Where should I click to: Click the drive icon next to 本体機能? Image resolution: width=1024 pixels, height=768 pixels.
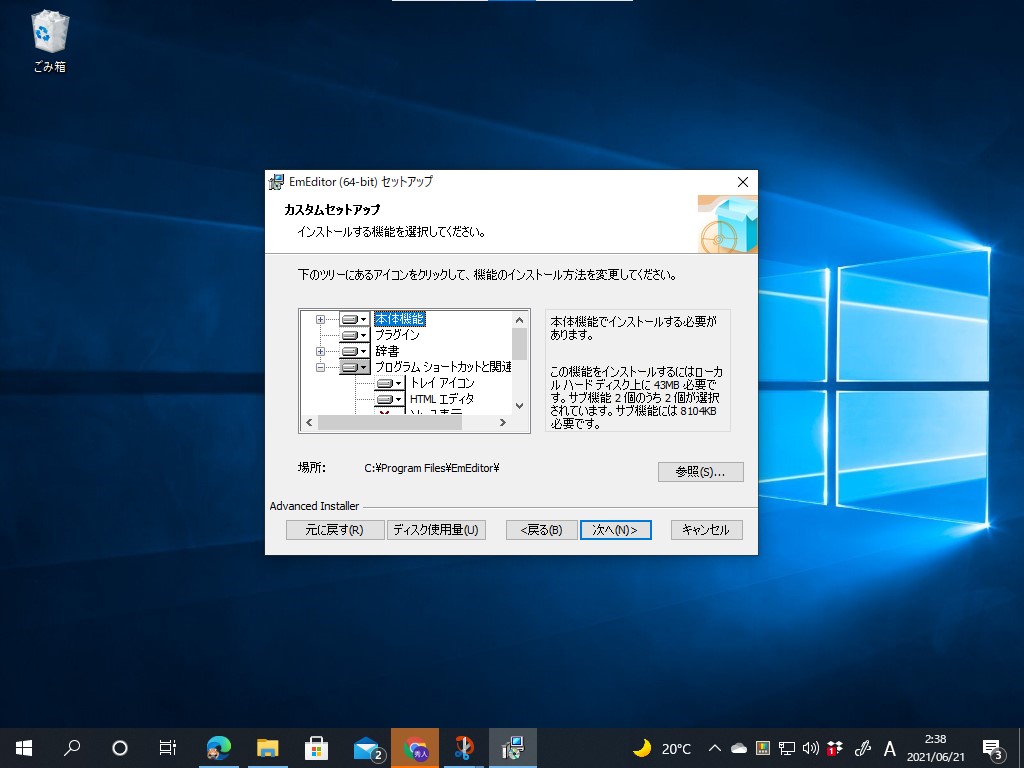pos(350,319)
